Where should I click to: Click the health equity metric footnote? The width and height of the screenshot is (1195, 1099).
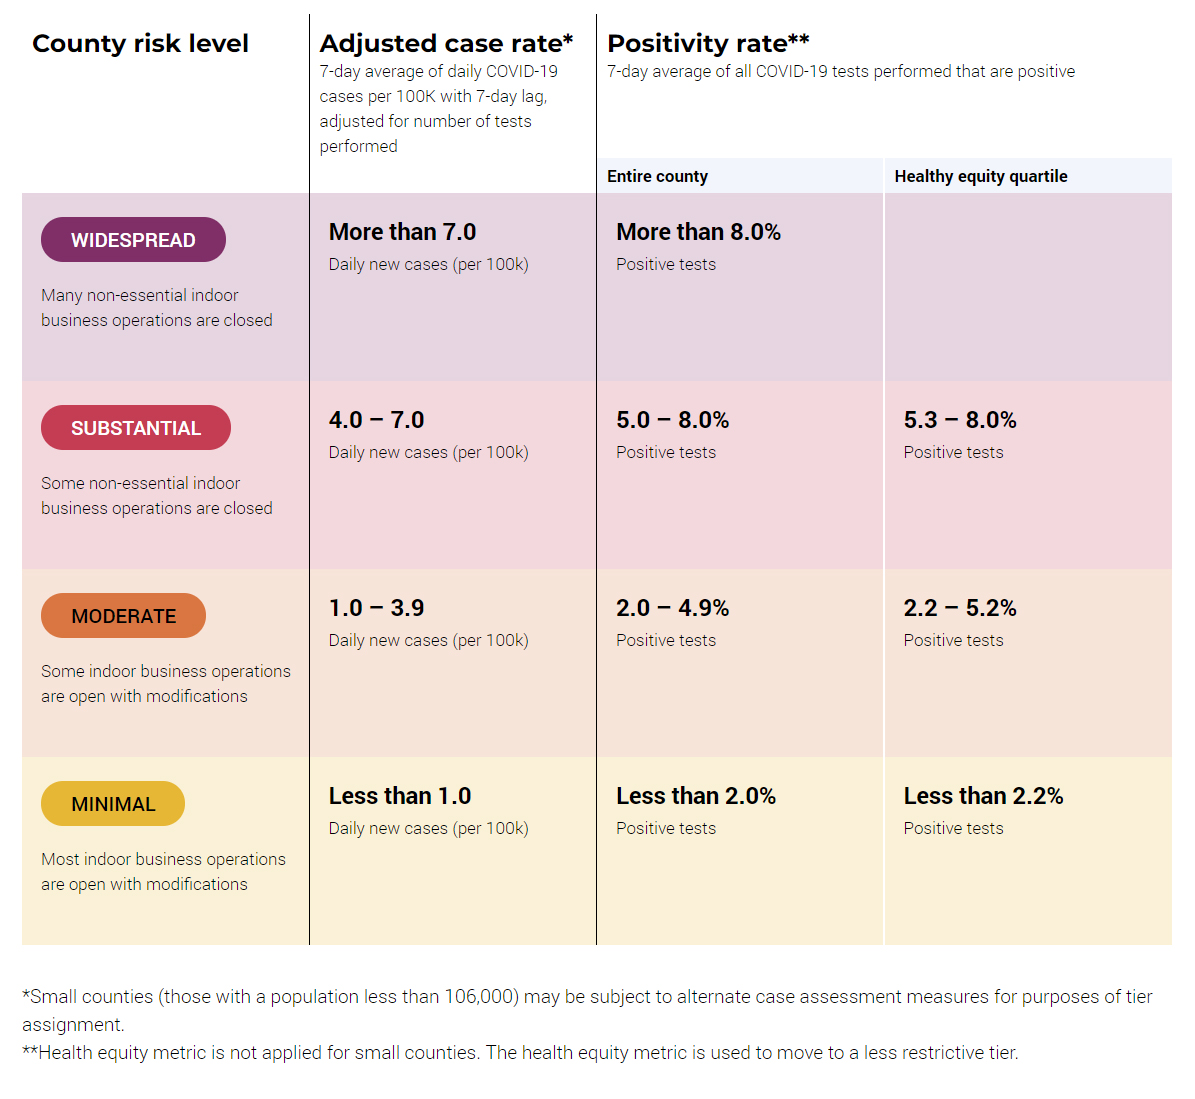point(520,1052)
